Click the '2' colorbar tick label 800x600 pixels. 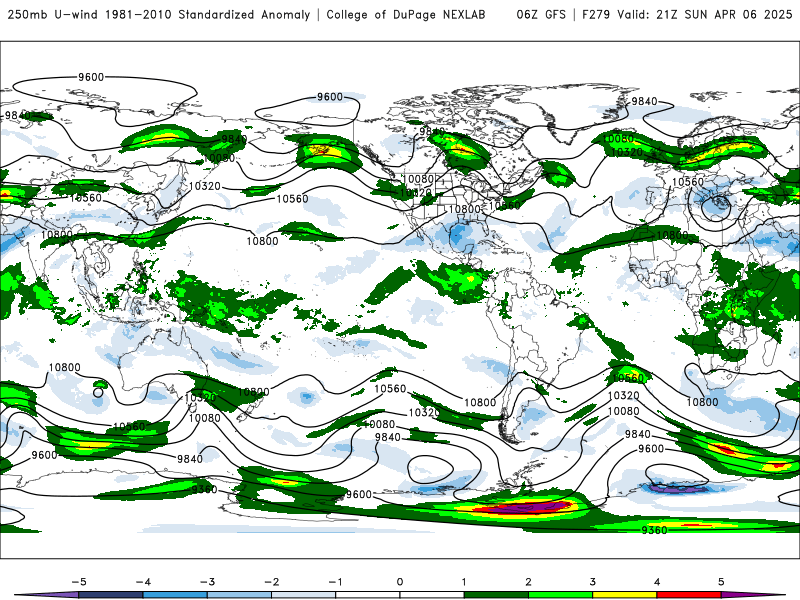click(x=528, y=582)
